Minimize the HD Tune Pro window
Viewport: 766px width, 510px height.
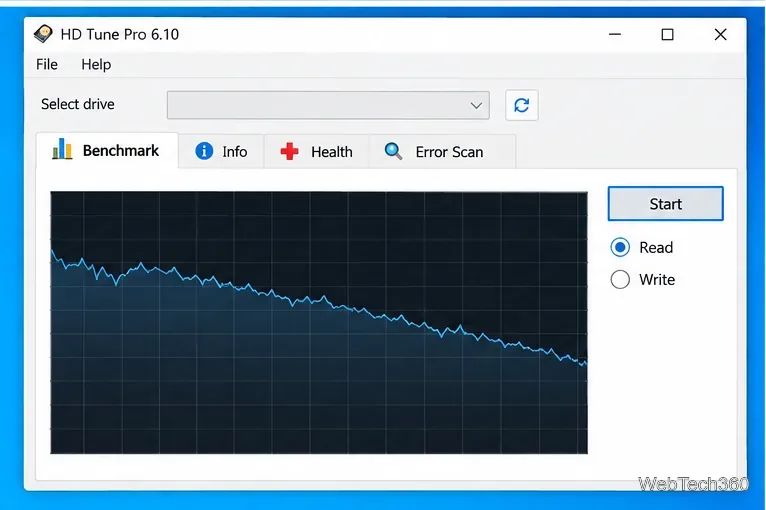click(x=615, y=34)
